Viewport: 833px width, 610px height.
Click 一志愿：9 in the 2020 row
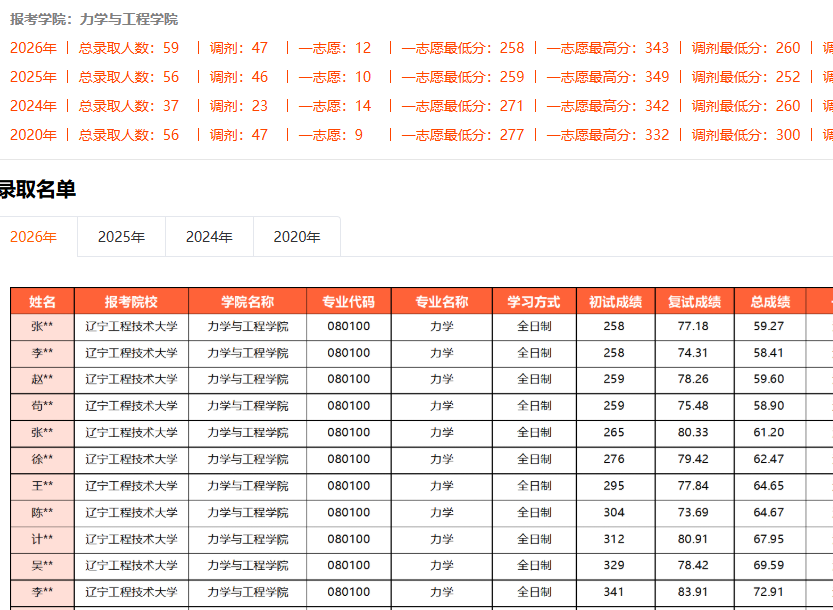330,135
